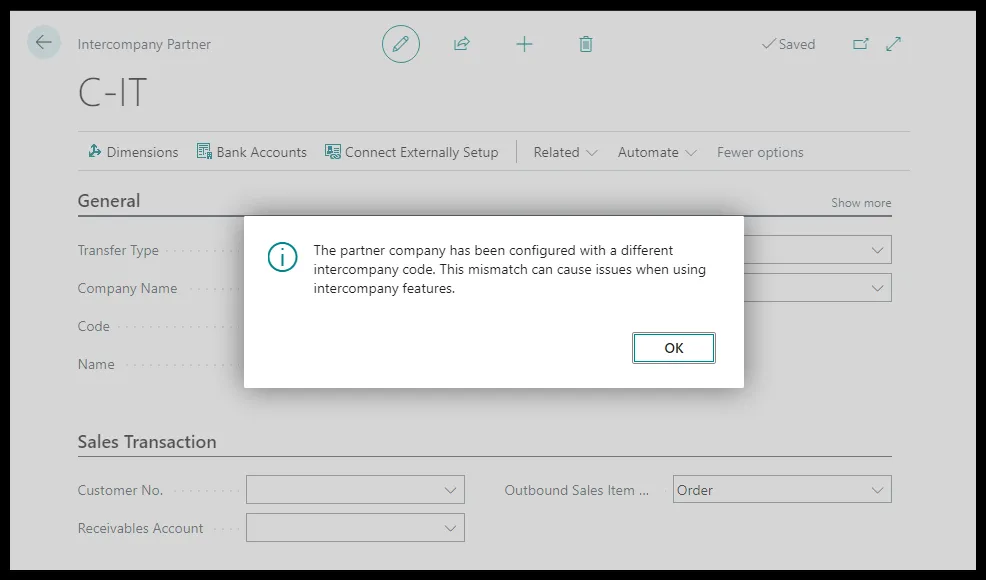Go back with the arrow button

click(43, 42)
